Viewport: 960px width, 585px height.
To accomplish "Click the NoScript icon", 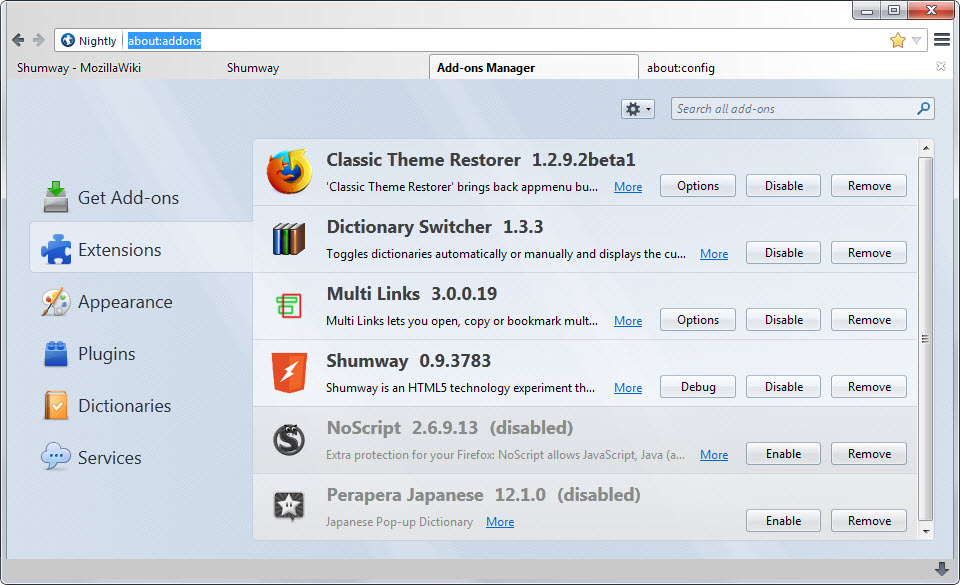I will point(289,439).
